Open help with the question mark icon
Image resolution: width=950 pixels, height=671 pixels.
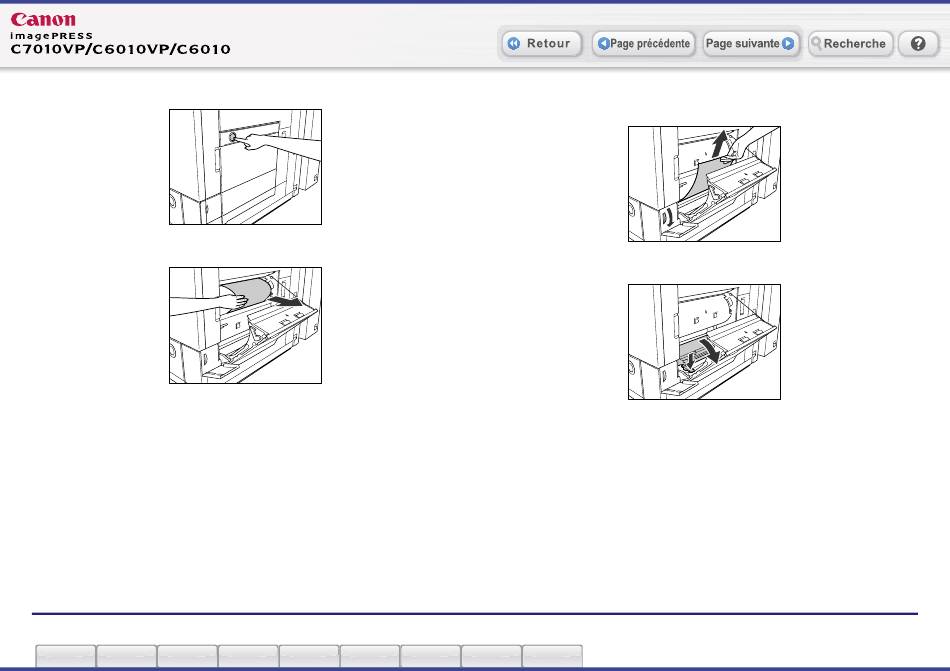[918, 44]
